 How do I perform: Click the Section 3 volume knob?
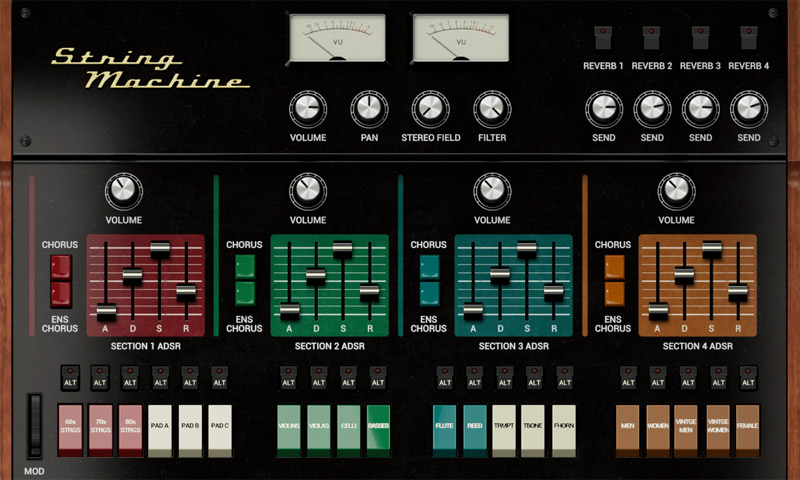[x=491, y=190]
